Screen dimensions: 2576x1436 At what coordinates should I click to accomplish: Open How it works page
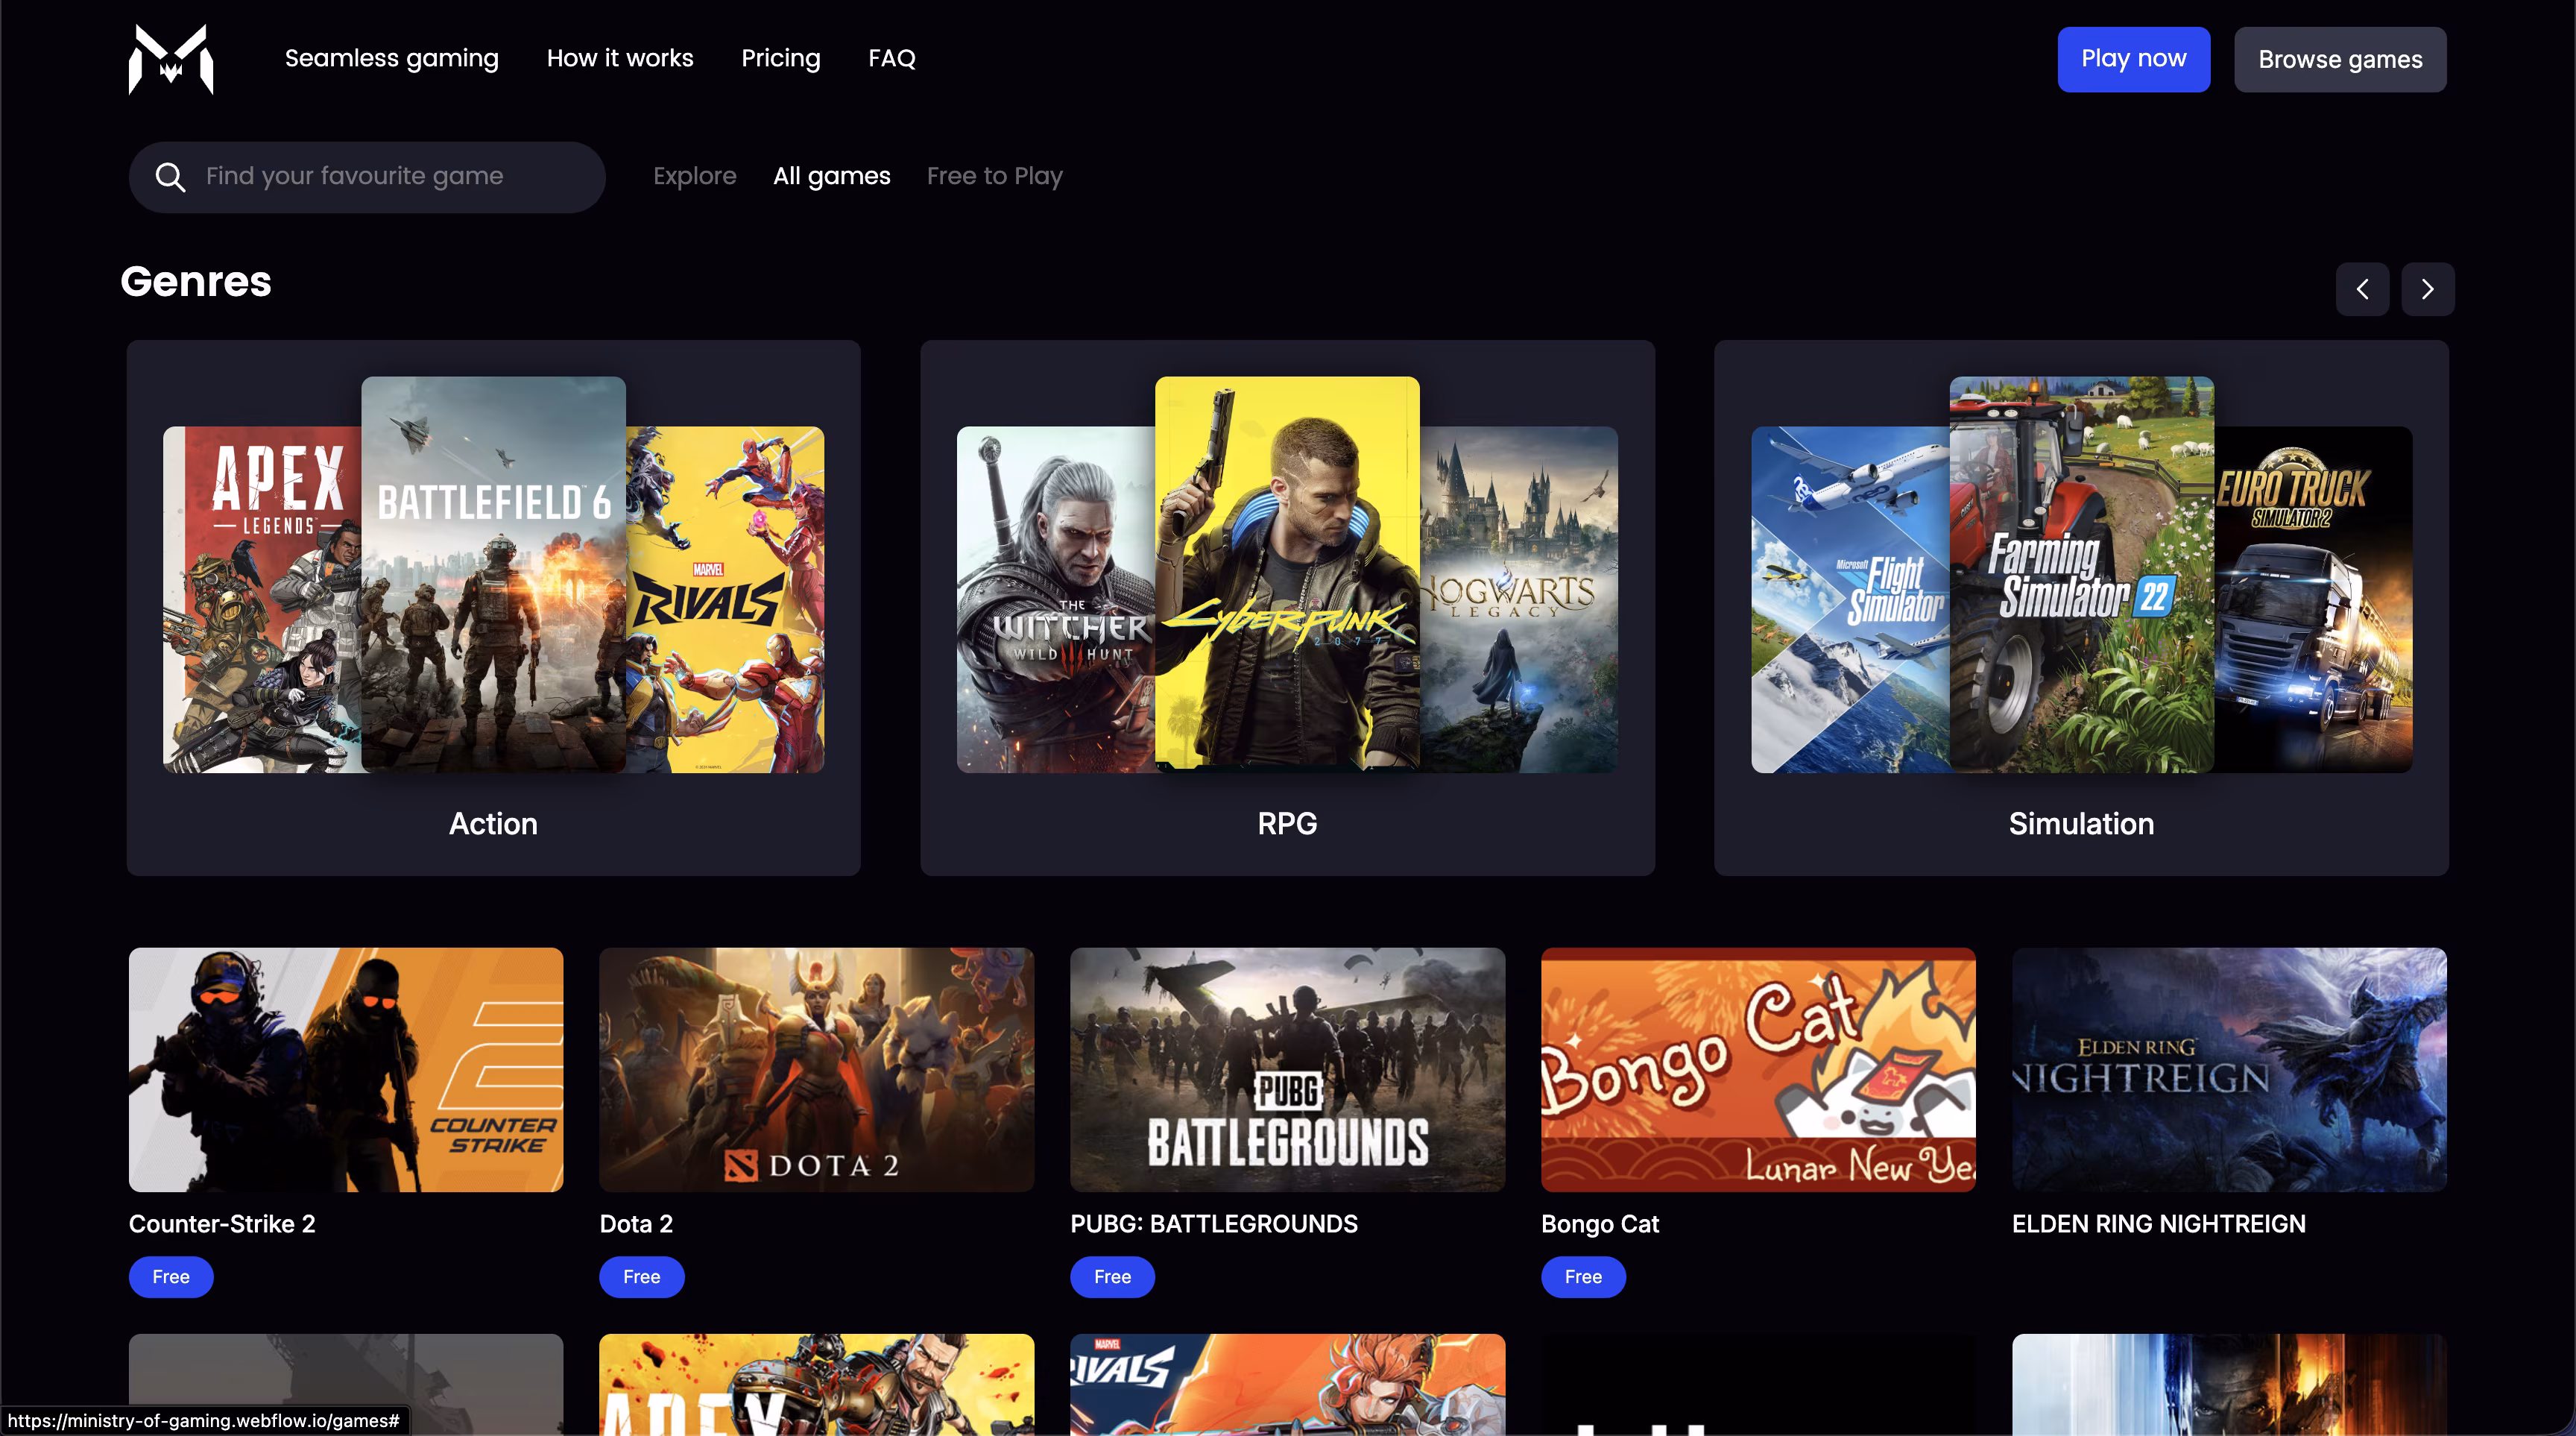coord(619,58)
